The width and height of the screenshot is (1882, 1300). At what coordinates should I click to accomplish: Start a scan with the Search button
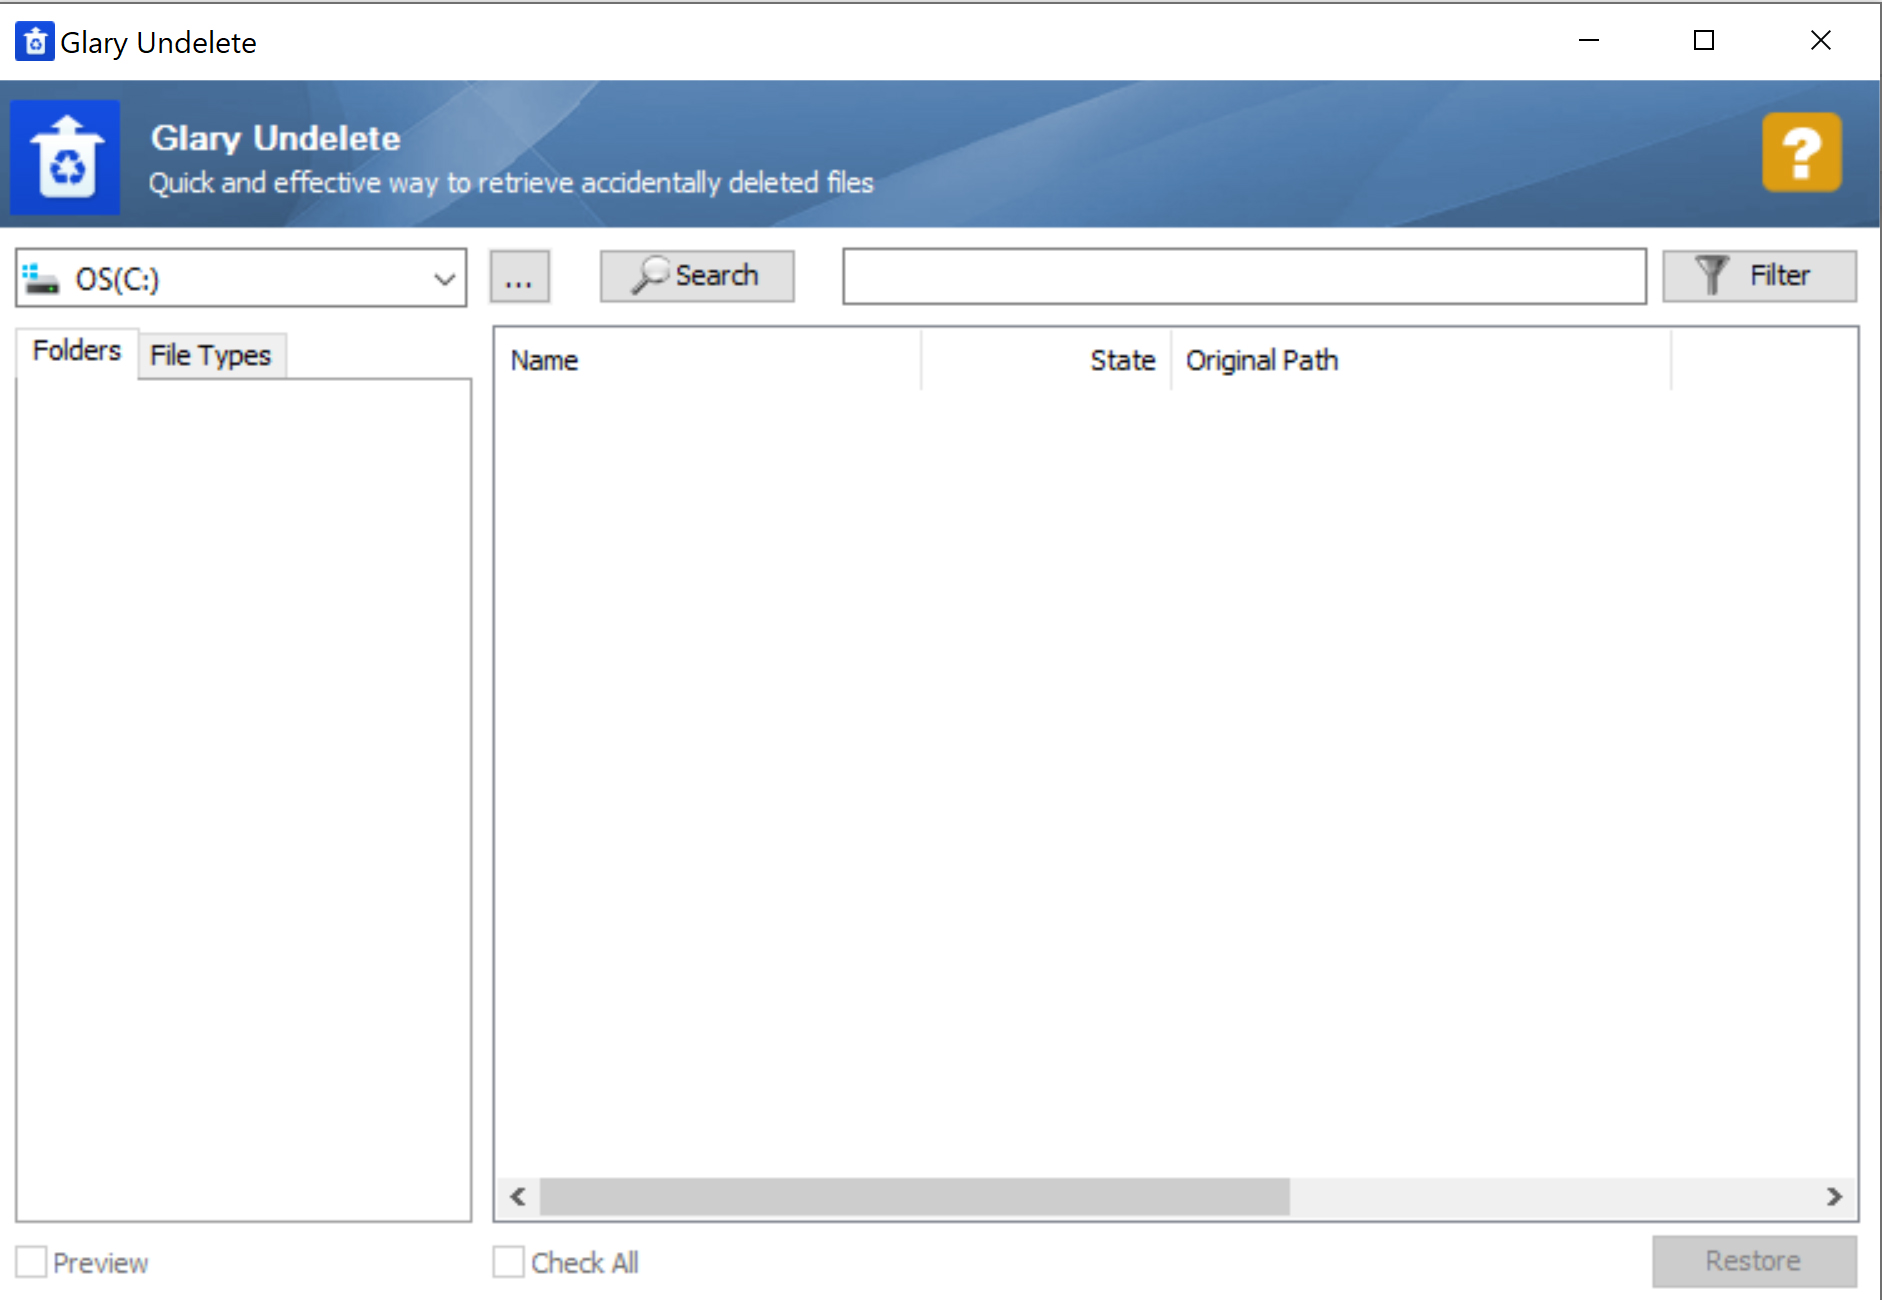pyautogui.click(x=697, y=276)
